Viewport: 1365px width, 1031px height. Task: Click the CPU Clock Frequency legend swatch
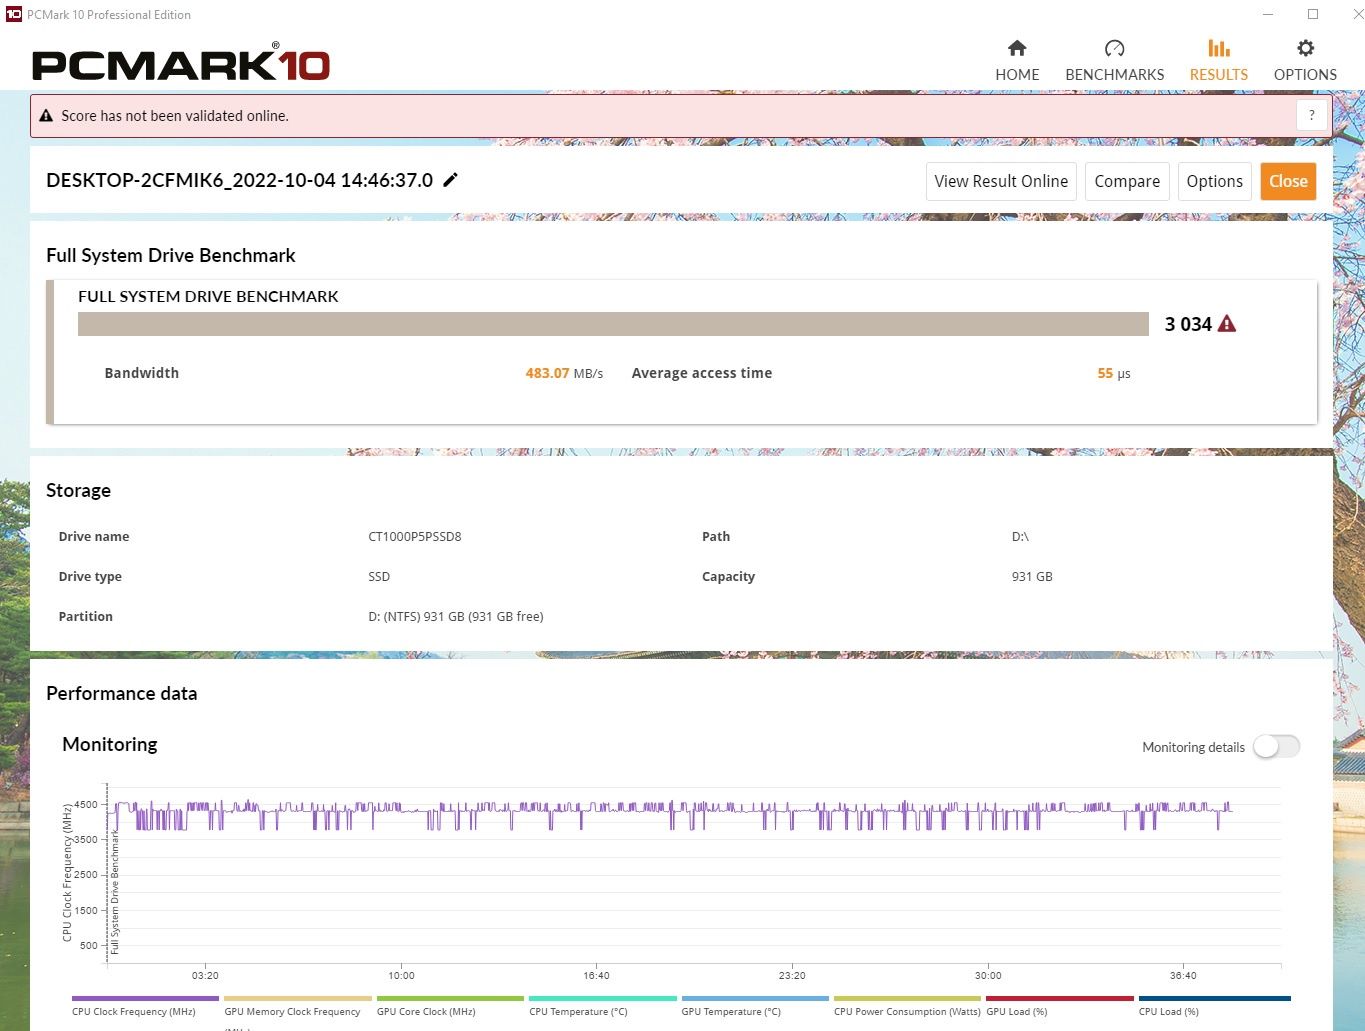tap(145, 998)
